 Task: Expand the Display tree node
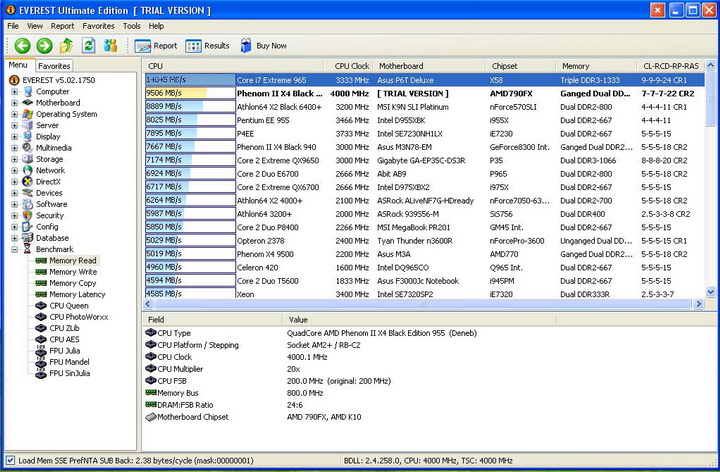click(15, 136)
